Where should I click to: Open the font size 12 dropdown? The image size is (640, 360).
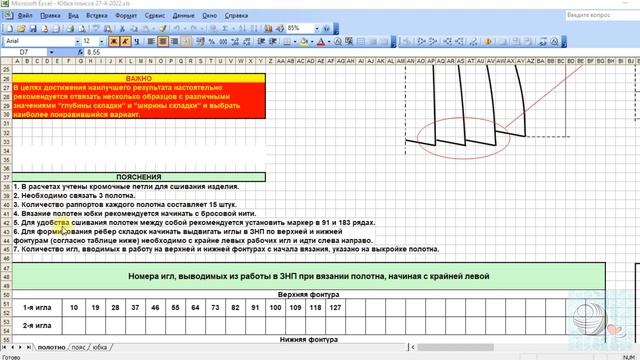click(102, 42)
